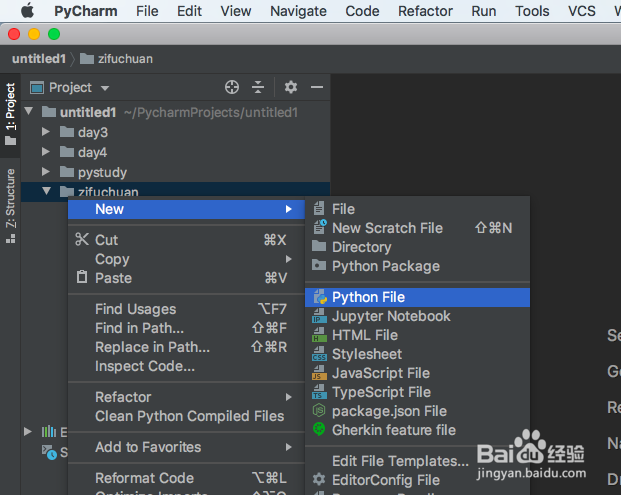Image resolution: width=621 pixels, height=495 pixels.
Task: Click Paste in context menu
Action: 186,278
